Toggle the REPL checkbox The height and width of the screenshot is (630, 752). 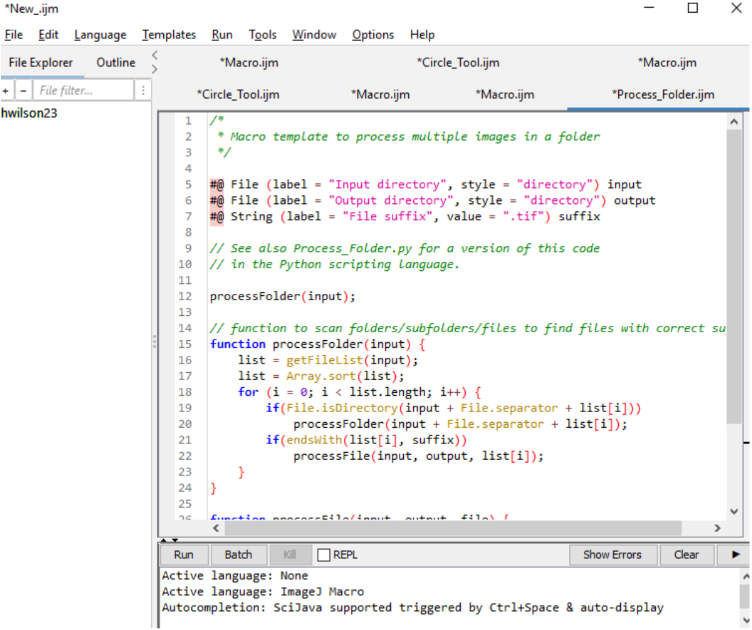click(324, 555)
